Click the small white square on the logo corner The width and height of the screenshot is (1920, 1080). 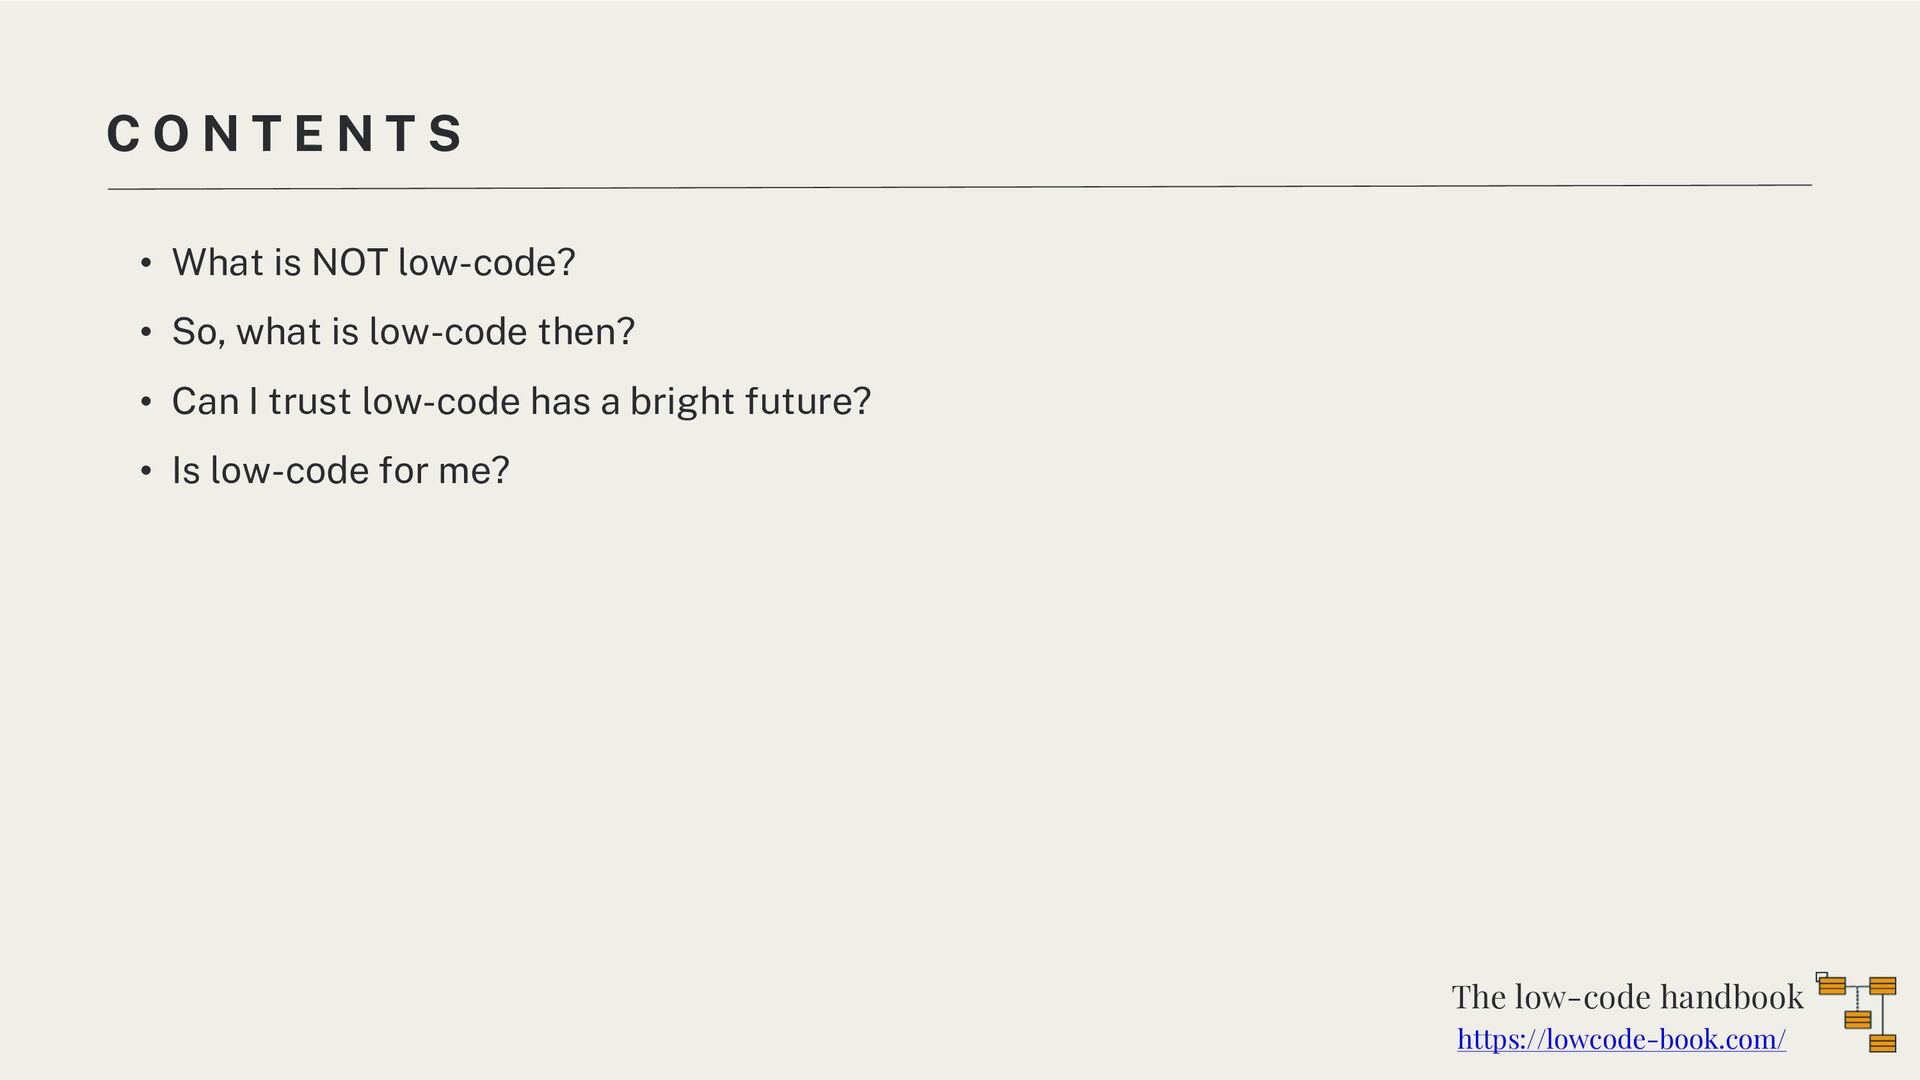1819,975
